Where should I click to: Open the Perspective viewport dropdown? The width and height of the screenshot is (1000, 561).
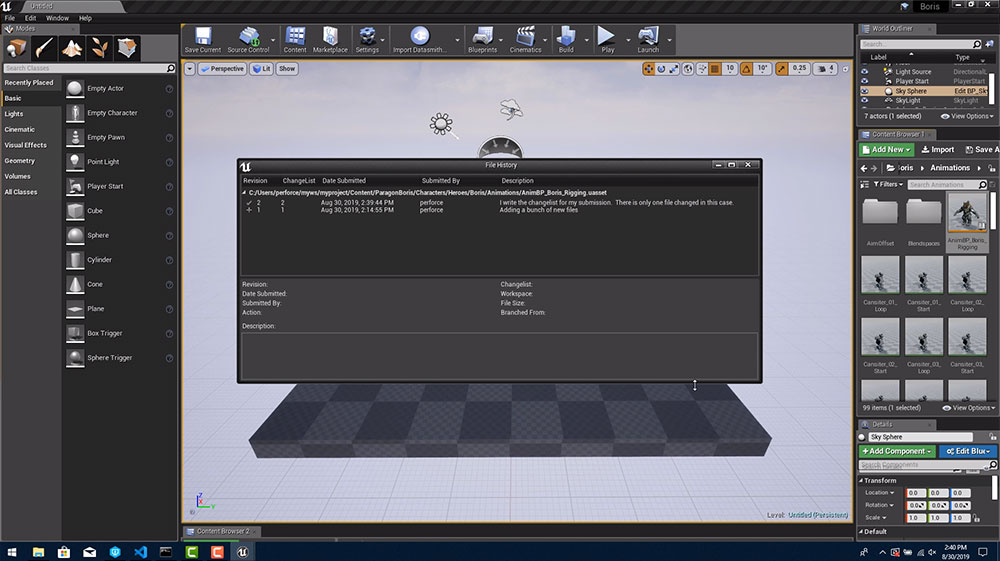click(x=221, y=69)
